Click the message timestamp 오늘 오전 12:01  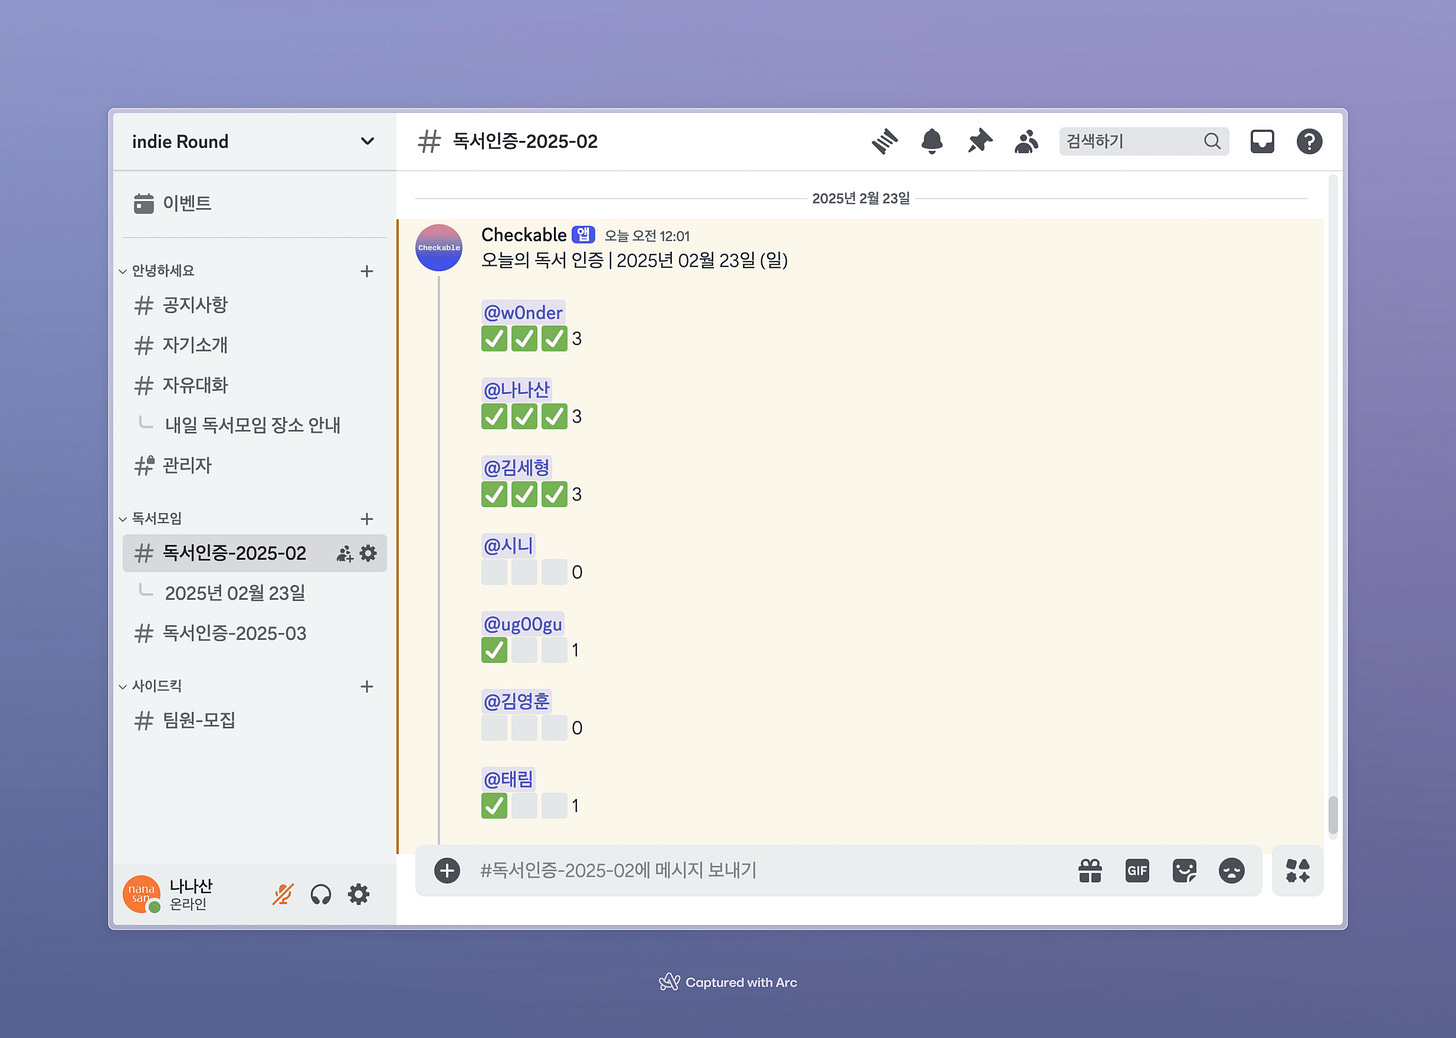click(x=647, y=236)
